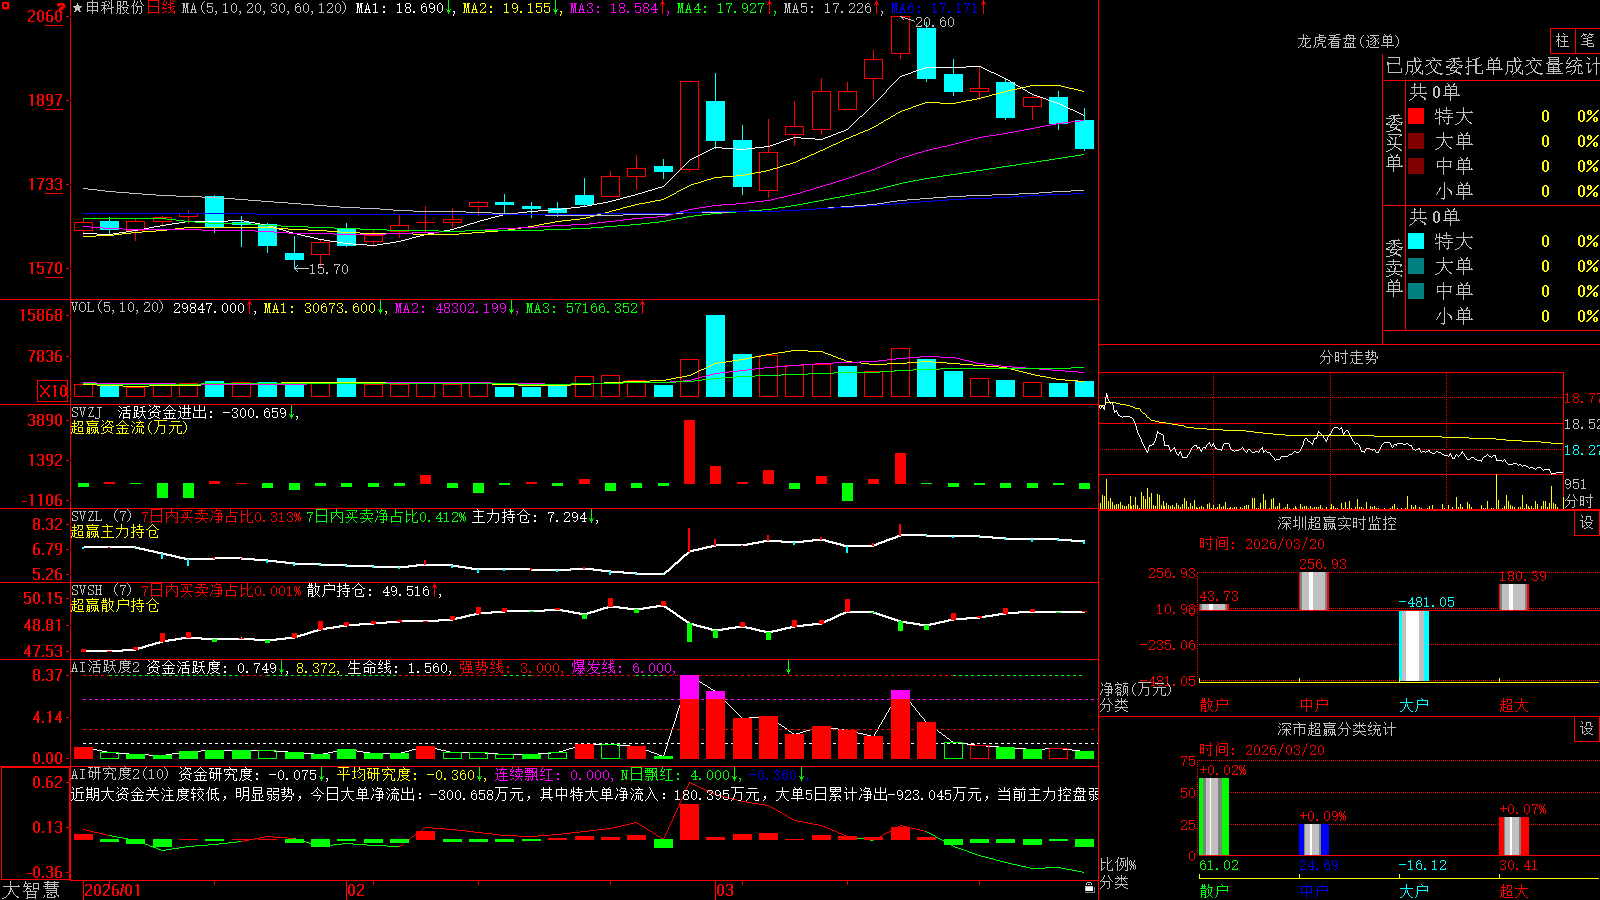1600x900 pixels.
Task: Click the 龙虎看盘(逐单) panel title
Action: coord(1348,41)
